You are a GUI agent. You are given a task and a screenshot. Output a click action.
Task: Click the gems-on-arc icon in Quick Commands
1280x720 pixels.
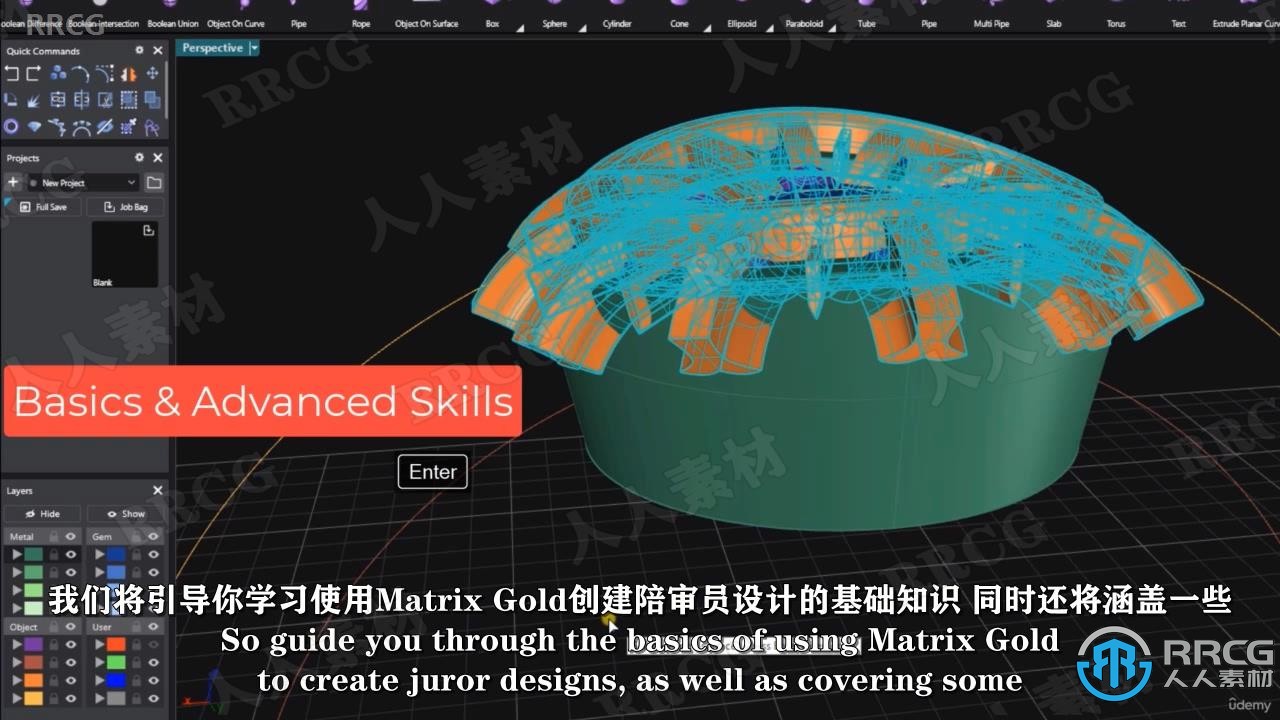tap(82, 127)
